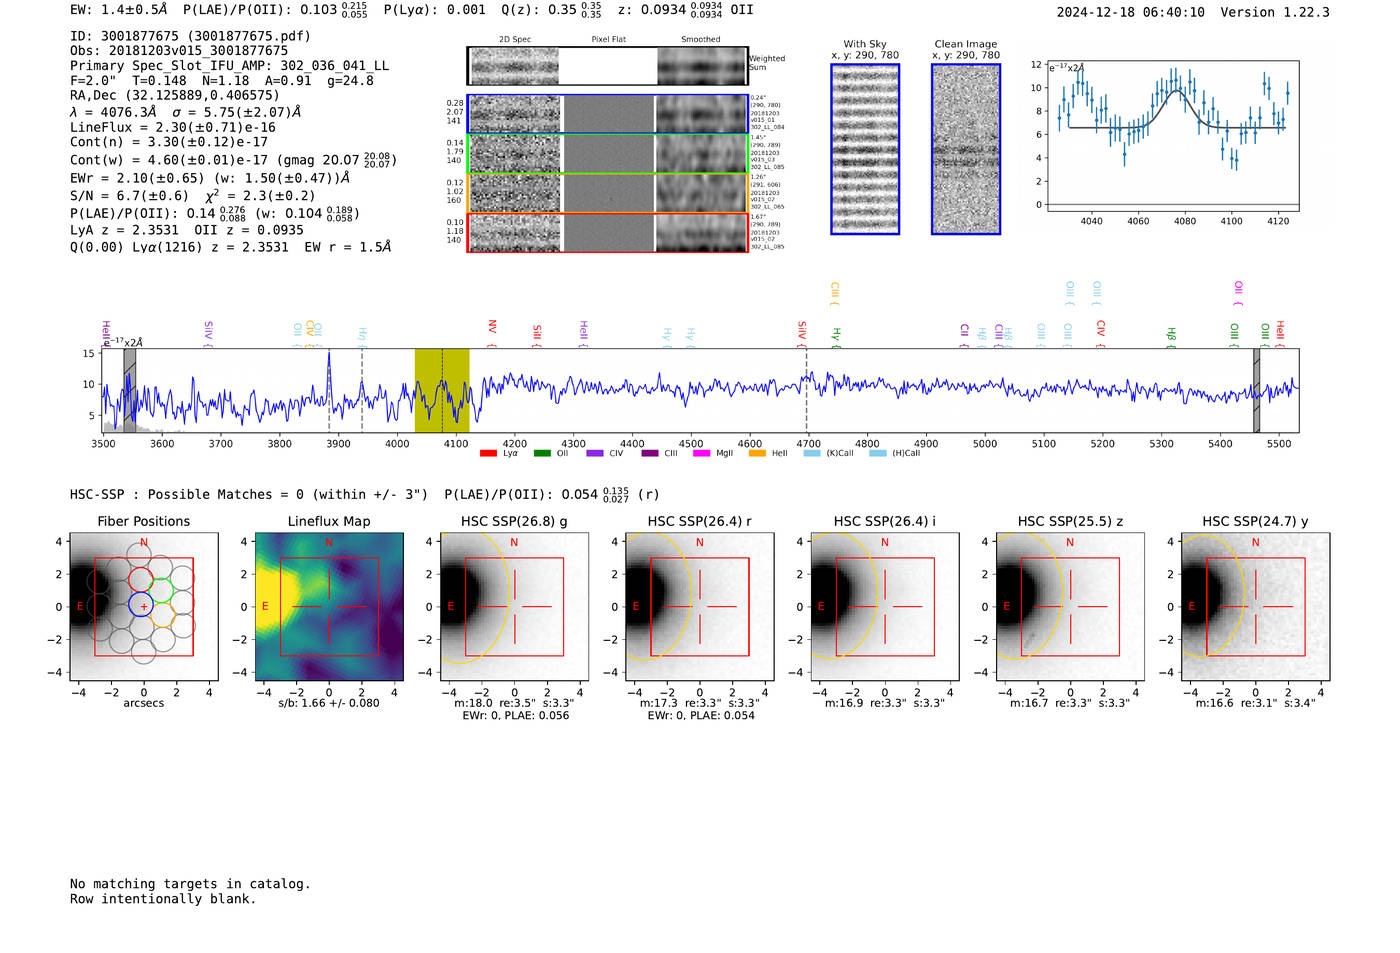
Task: Click the blue fiber circle in Fiber Positions
Action: (x=140, y=604)
